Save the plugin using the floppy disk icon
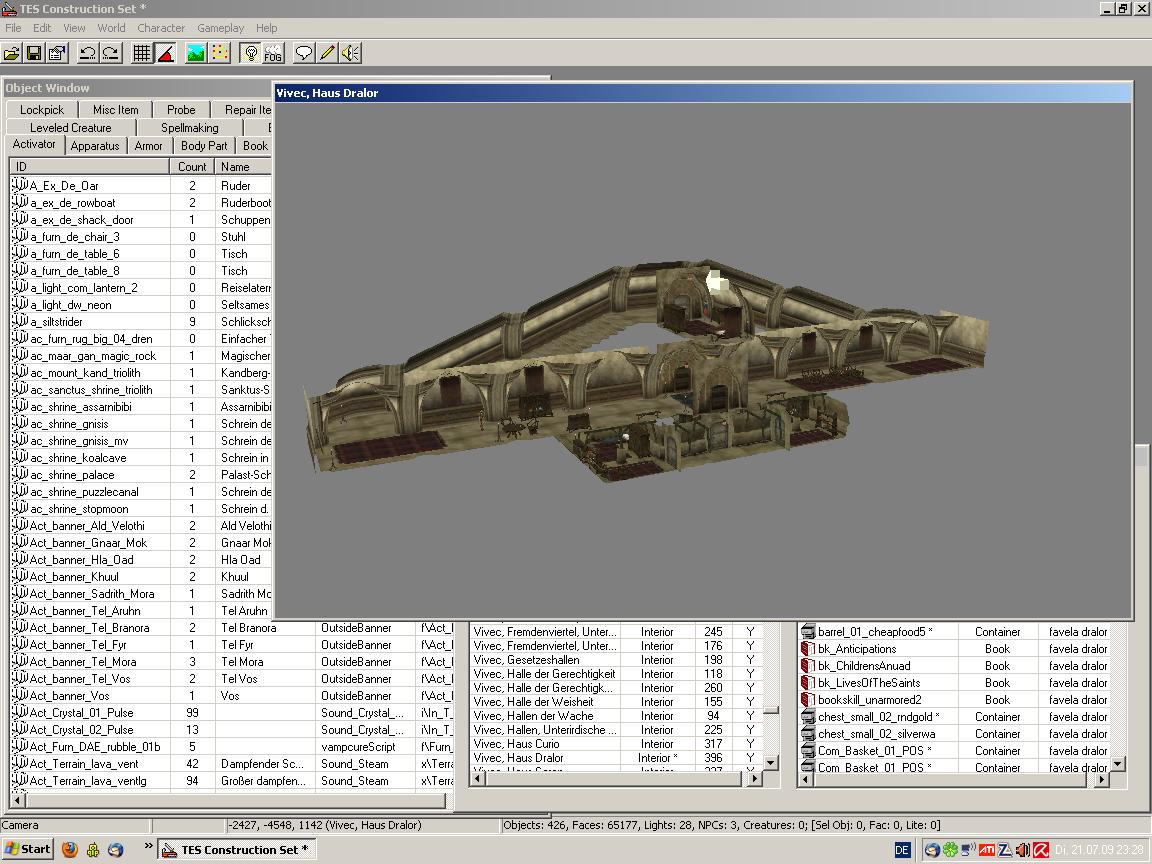1152x864 pixels. tap(34, 53)
